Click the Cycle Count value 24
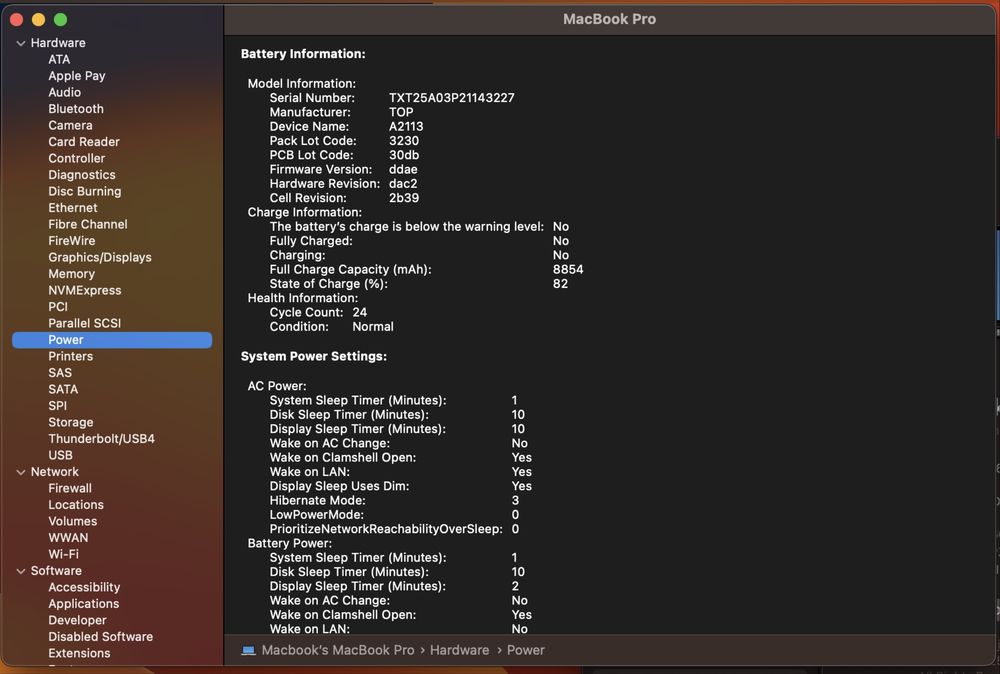Screen dimensions: 1000x674 point(360,312)
